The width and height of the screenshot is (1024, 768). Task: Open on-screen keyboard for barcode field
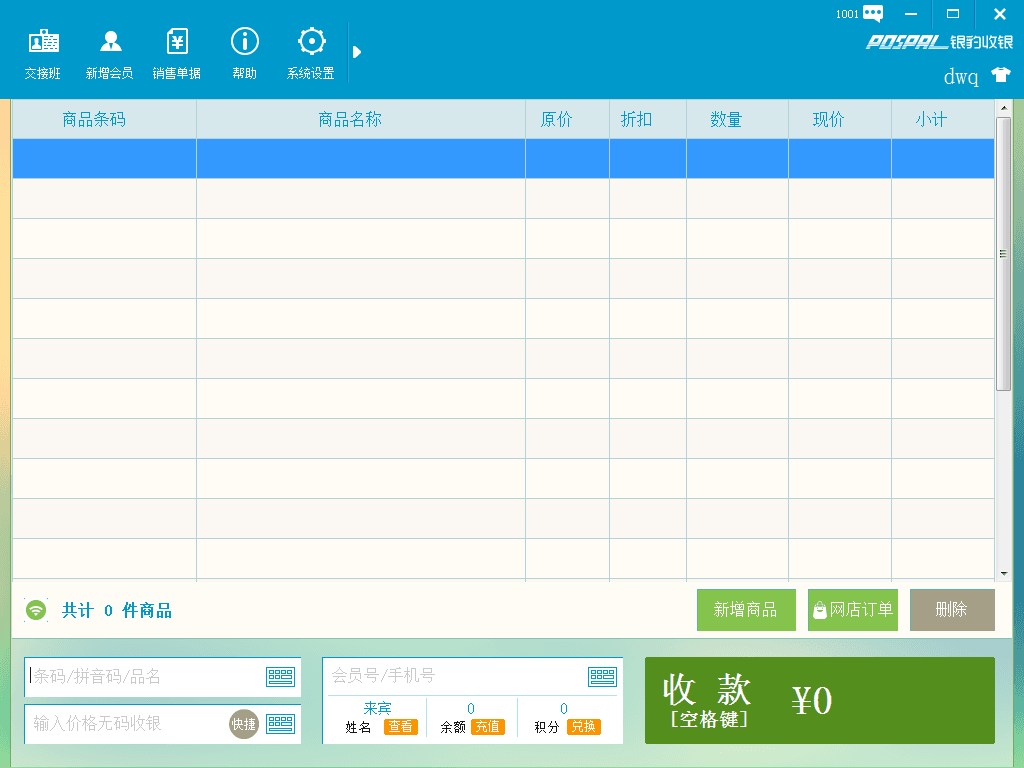tap(280, 677)
